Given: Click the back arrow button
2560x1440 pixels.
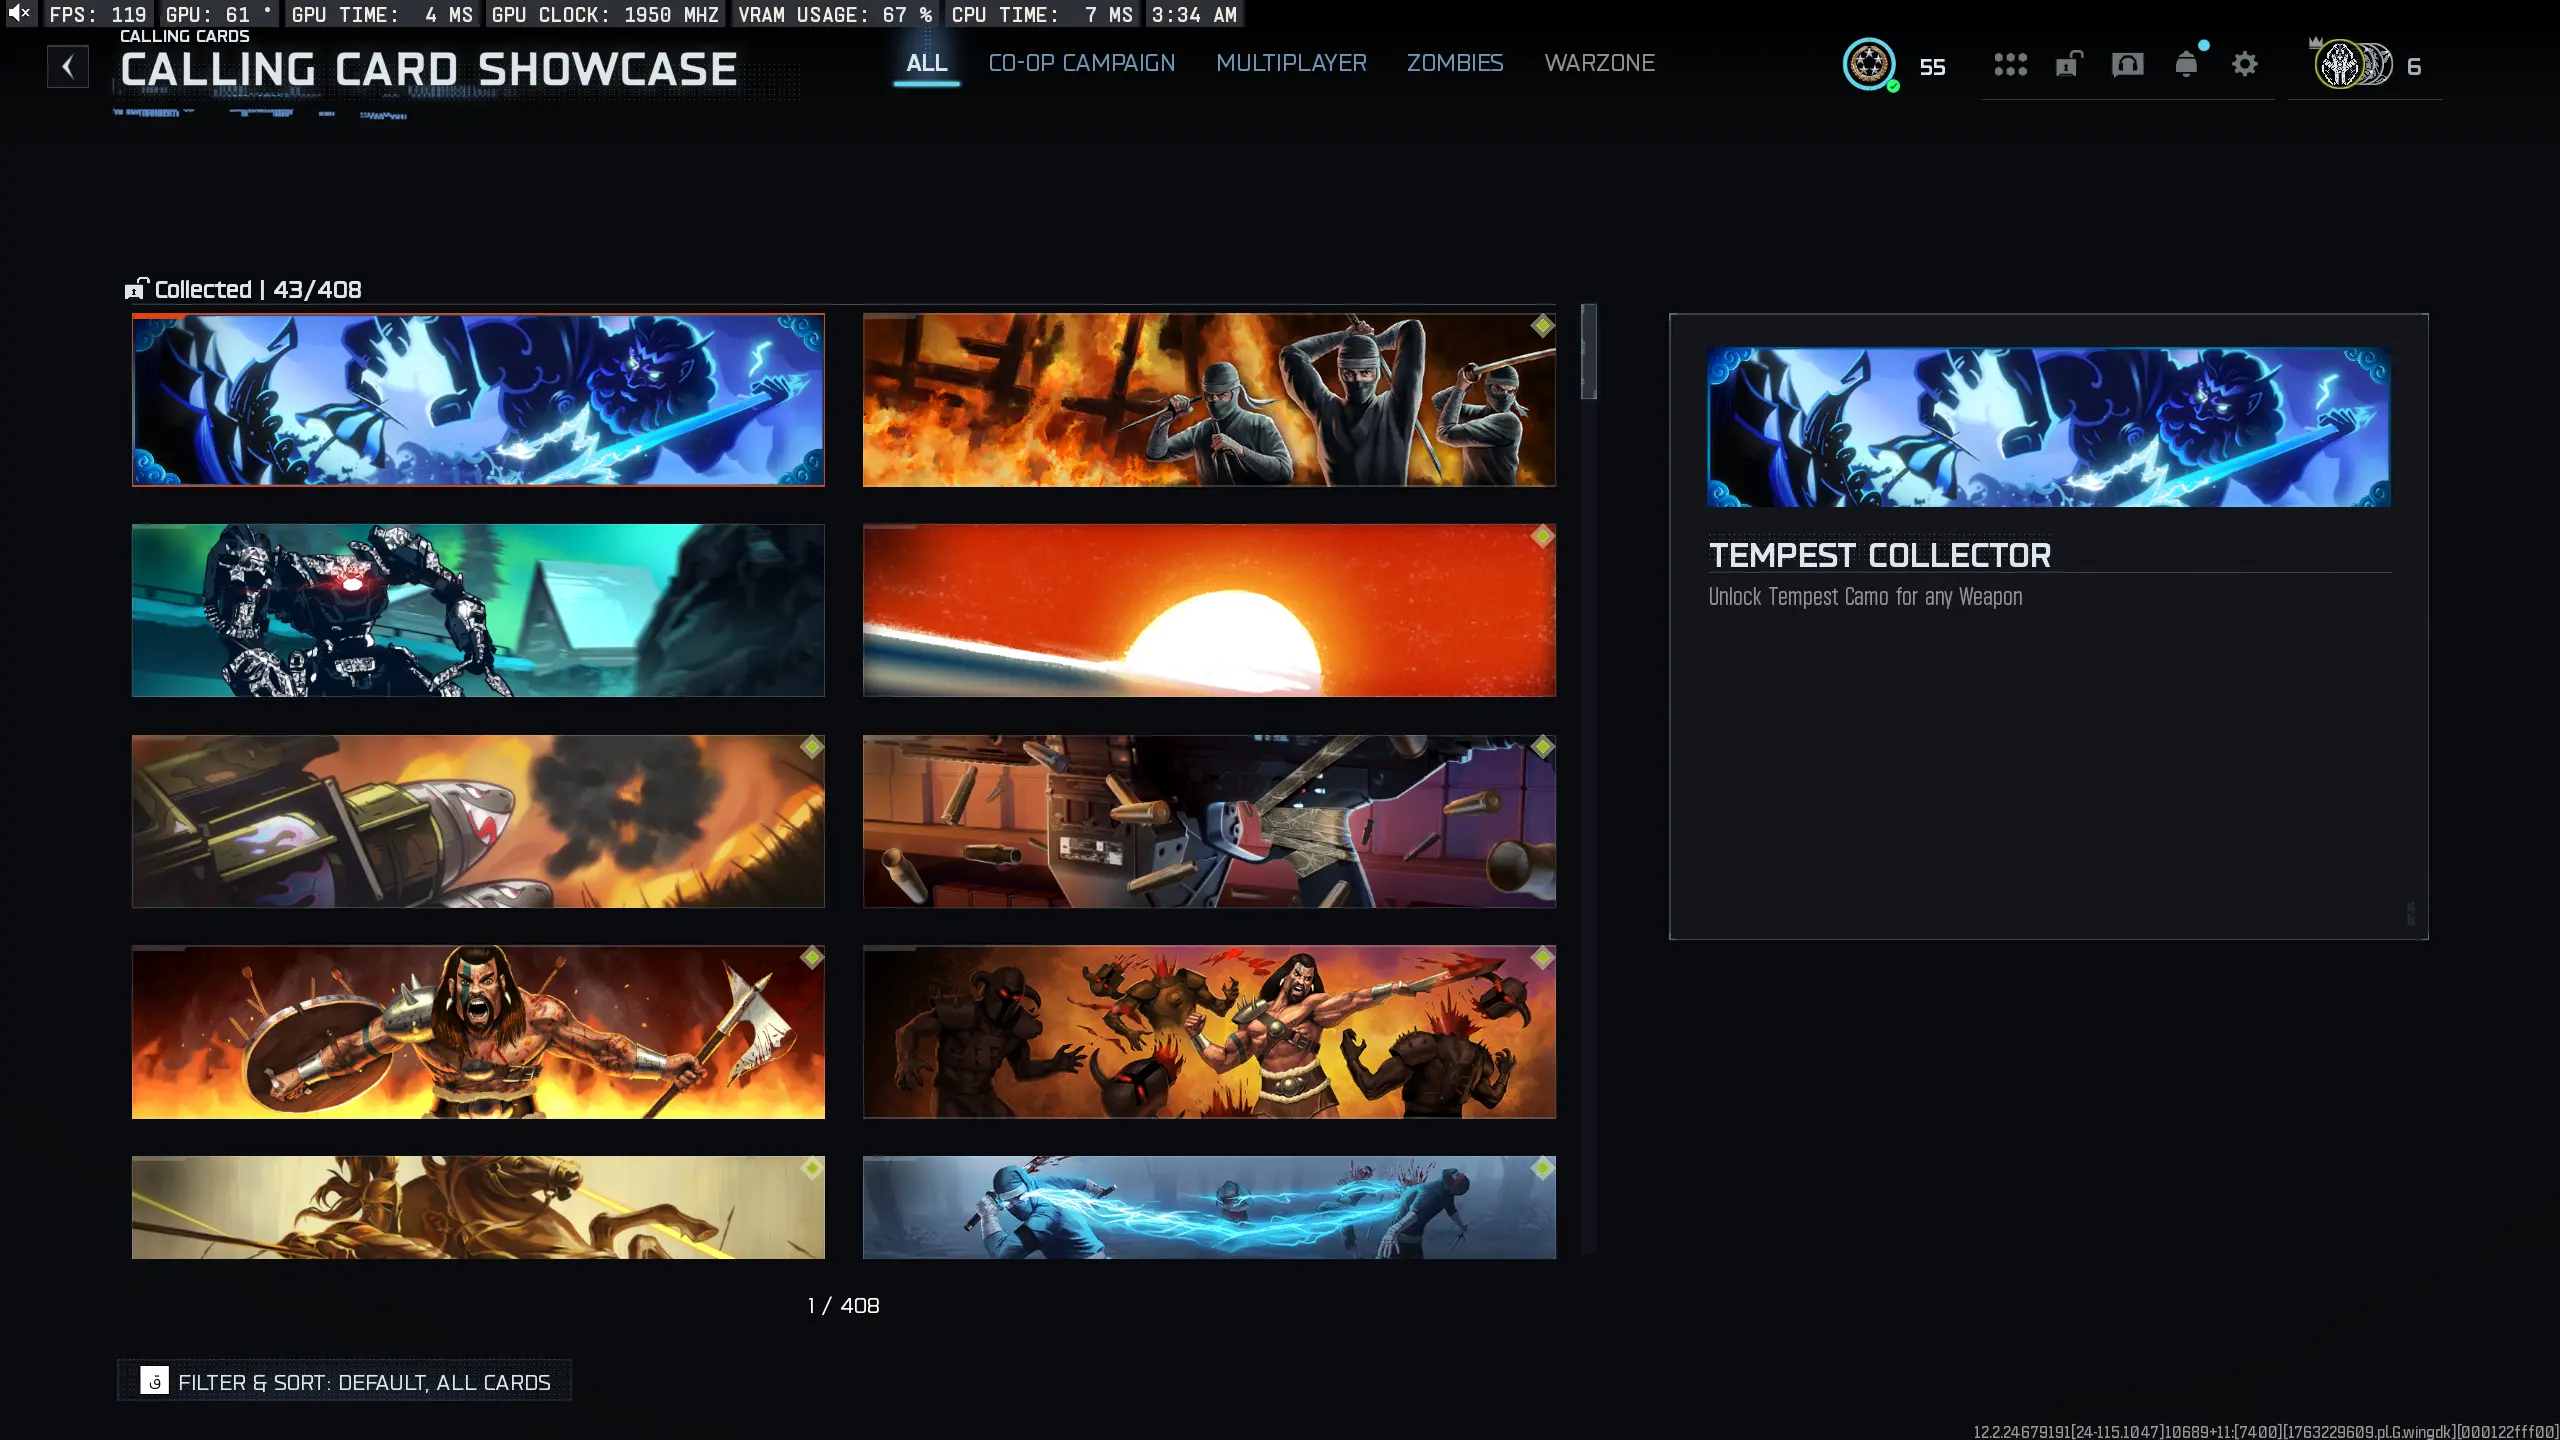Looking at the screenshot, I should coord(68,67).
